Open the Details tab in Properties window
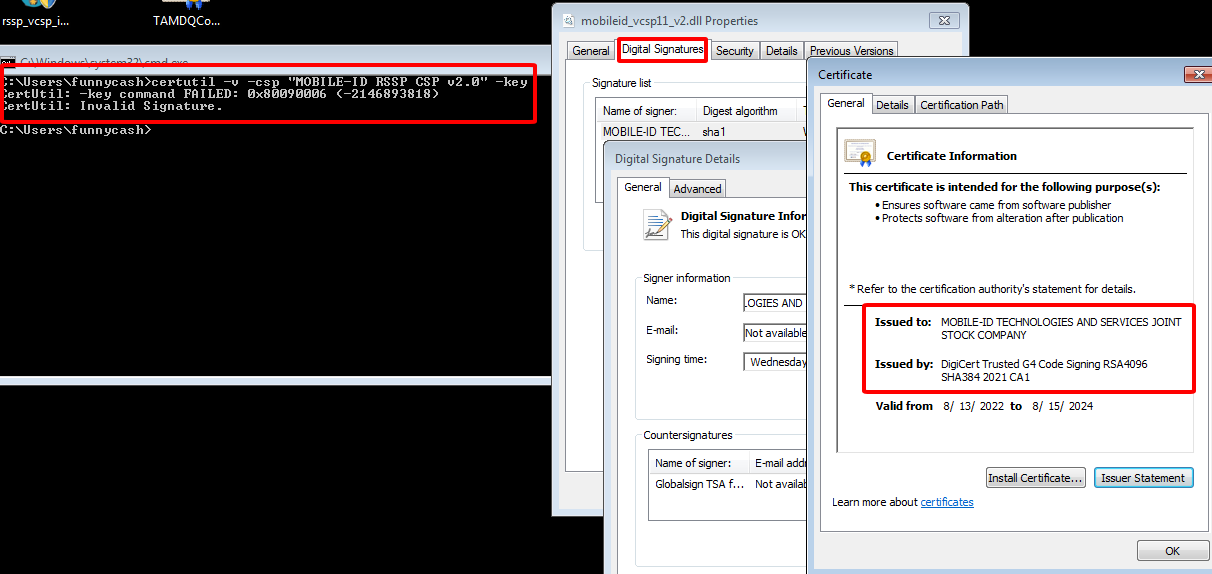1212x574 pixels. coord(782,51)
